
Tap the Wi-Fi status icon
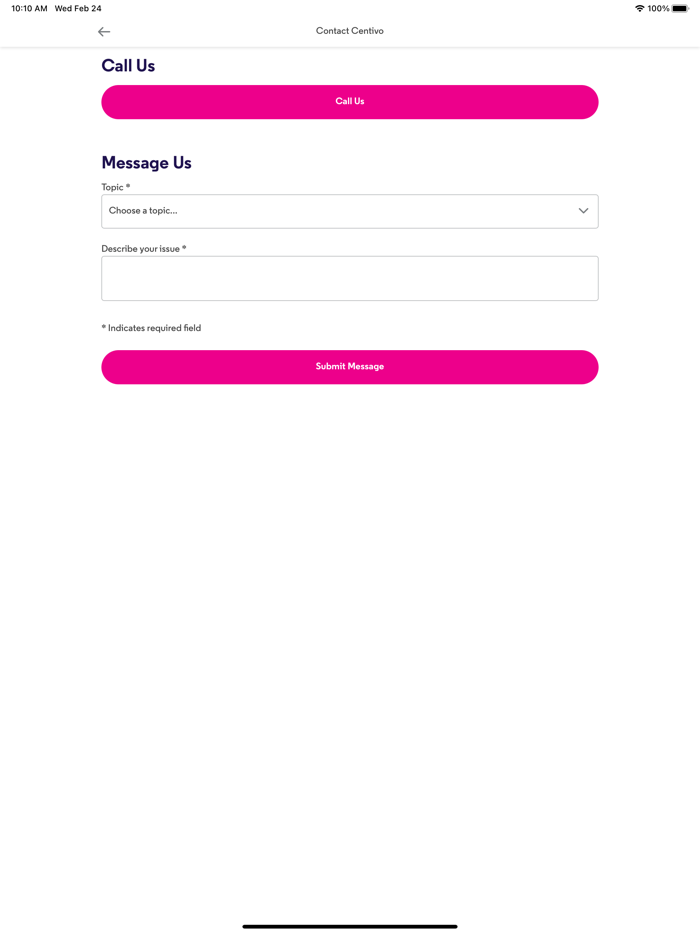640,8
